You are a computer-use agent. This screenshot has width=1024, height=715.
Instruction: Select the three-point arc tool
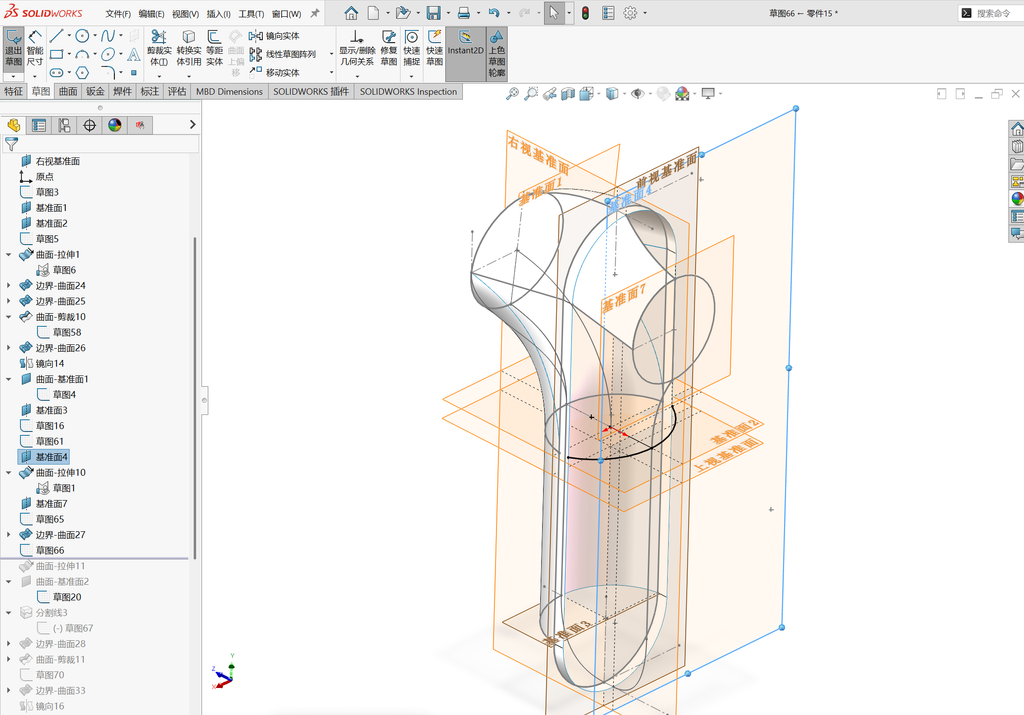(x=82, y=54)
